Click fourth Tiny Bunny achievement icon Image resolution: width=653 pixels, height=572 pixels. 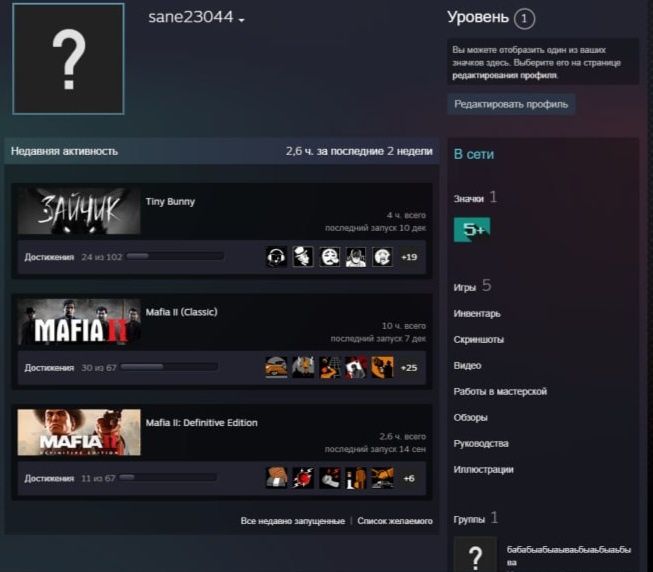pyautogui.click(x=356, y=257)
